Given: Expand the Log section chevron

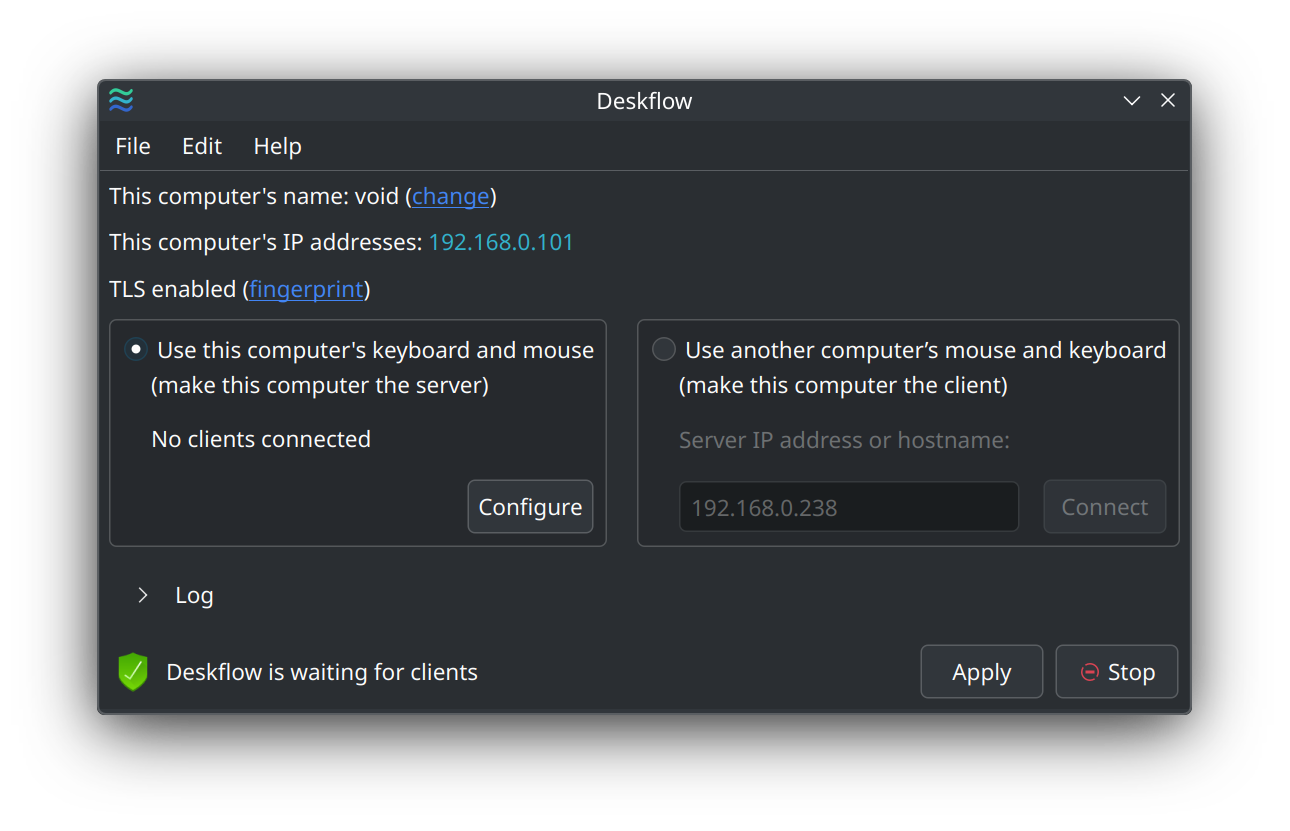Looking at the screenshot, I should click(143, 595).
